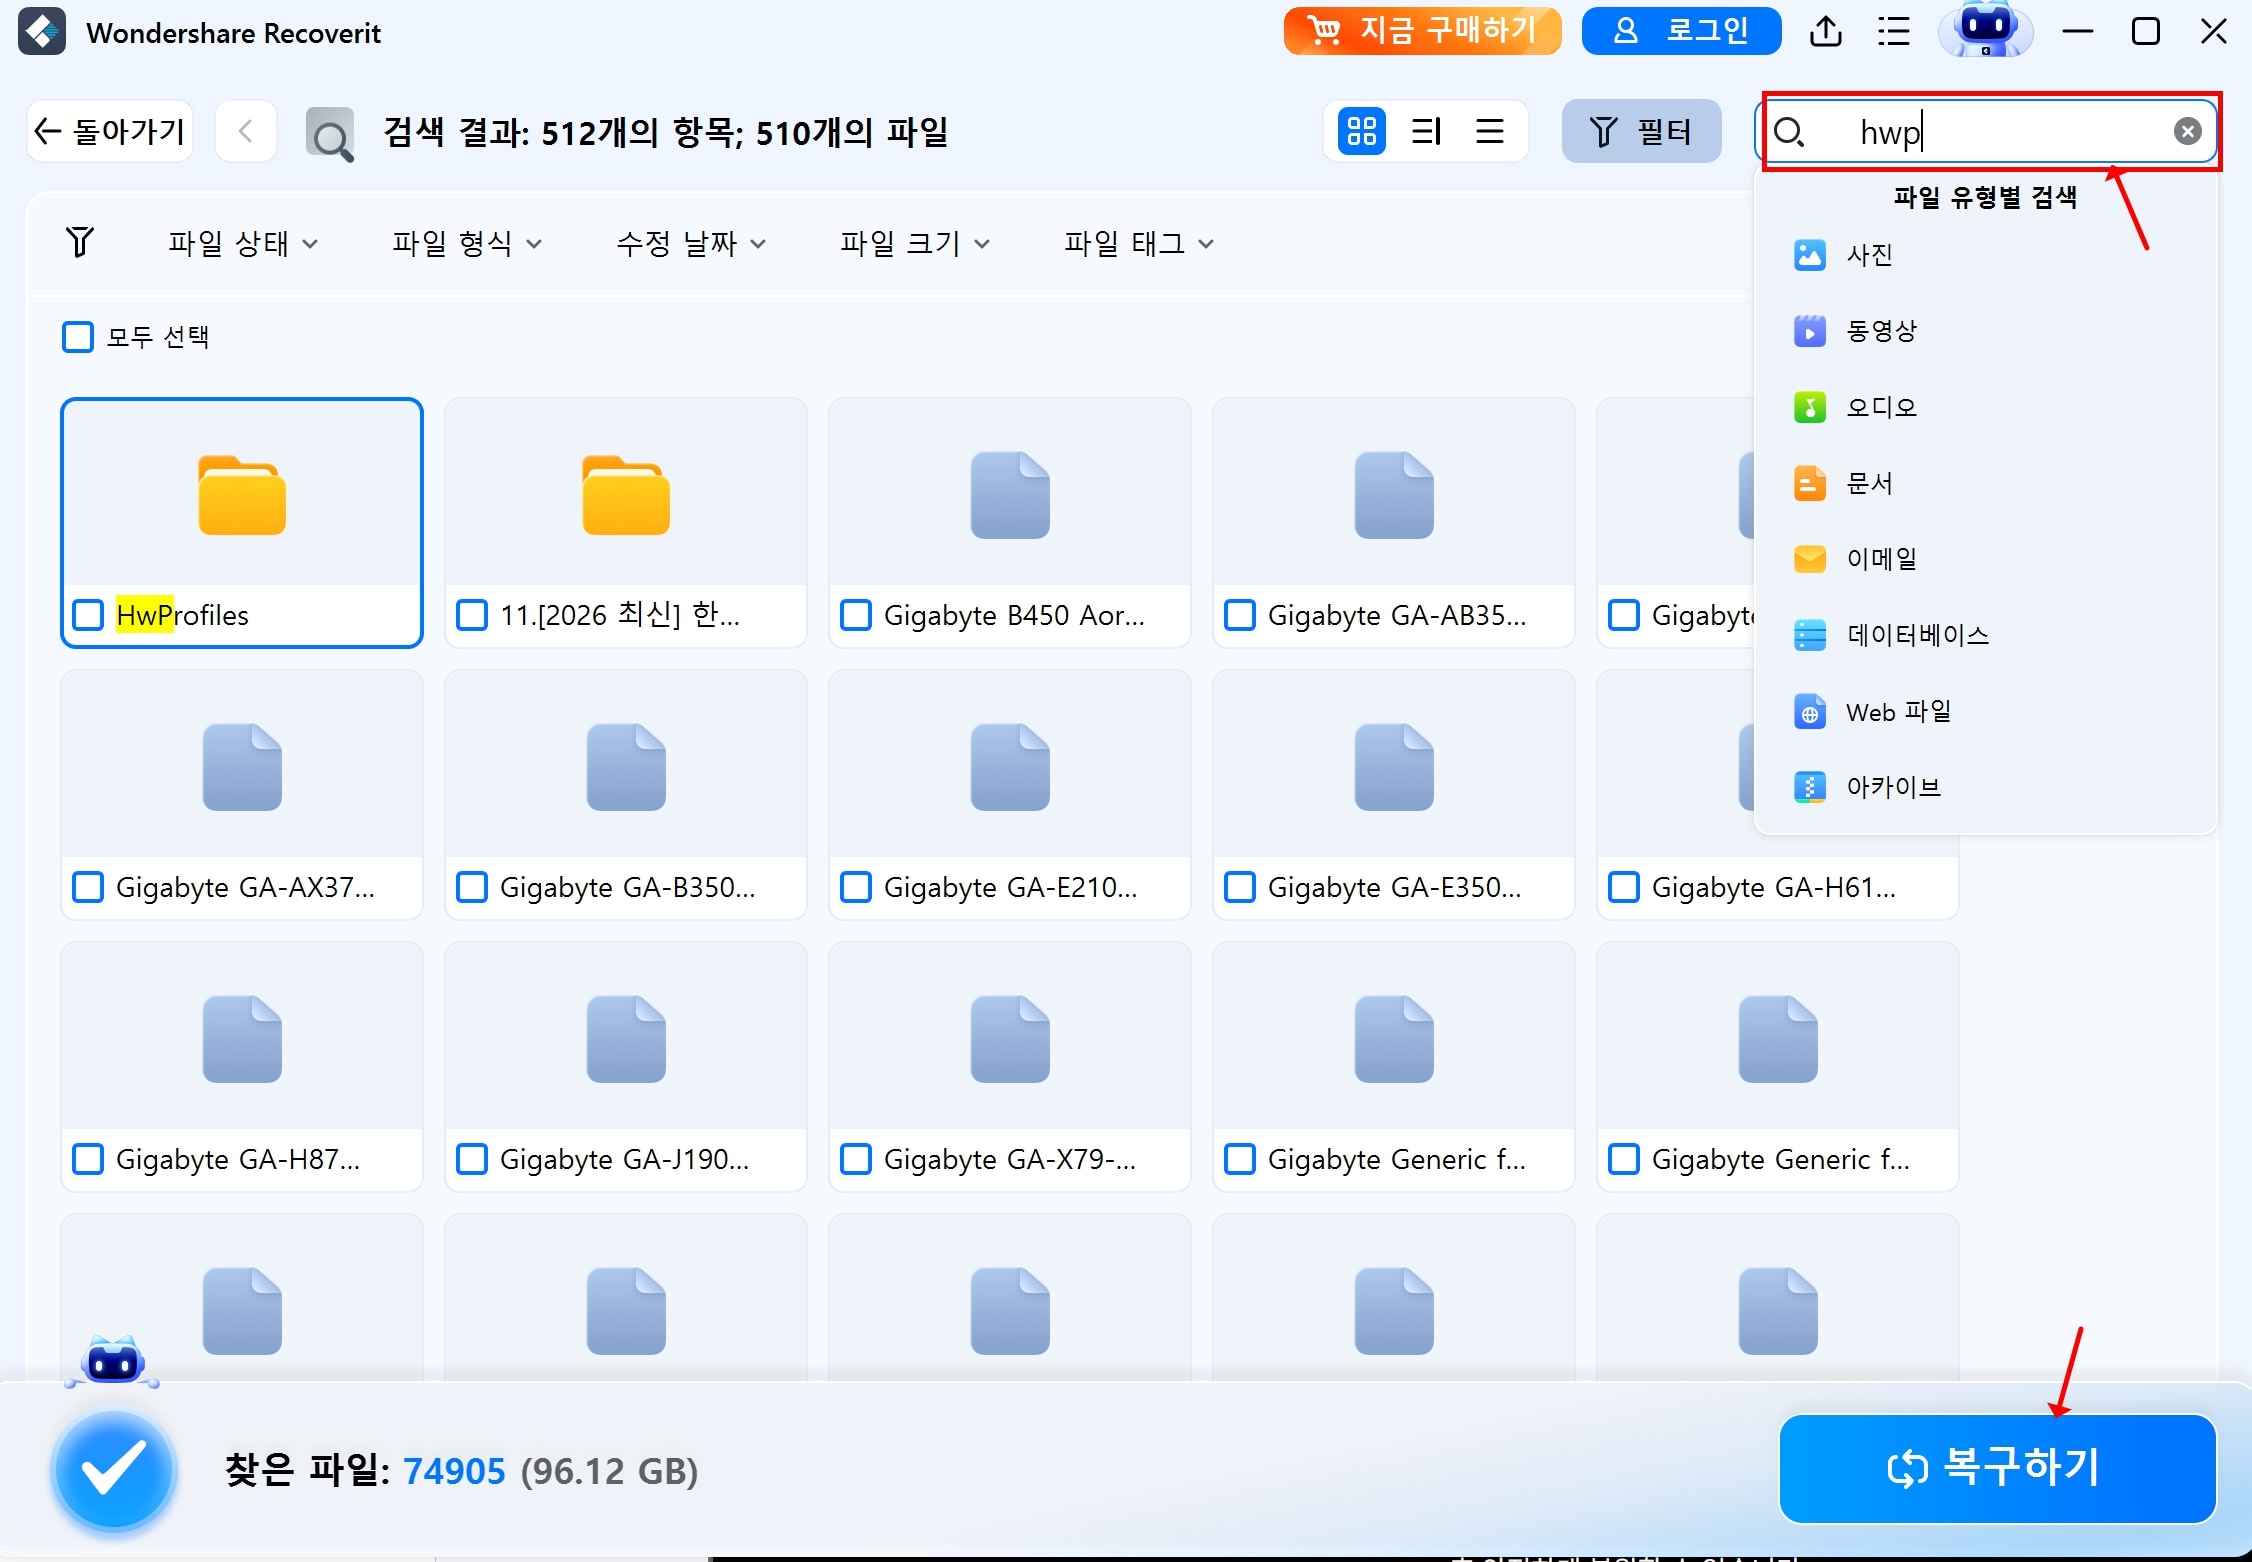The height and width of the screenshot is (1562, 2252).
Task: Check the Gigabyte B450 Aor file checkbox
Action: pyautogui.click(x=856, y=615)
